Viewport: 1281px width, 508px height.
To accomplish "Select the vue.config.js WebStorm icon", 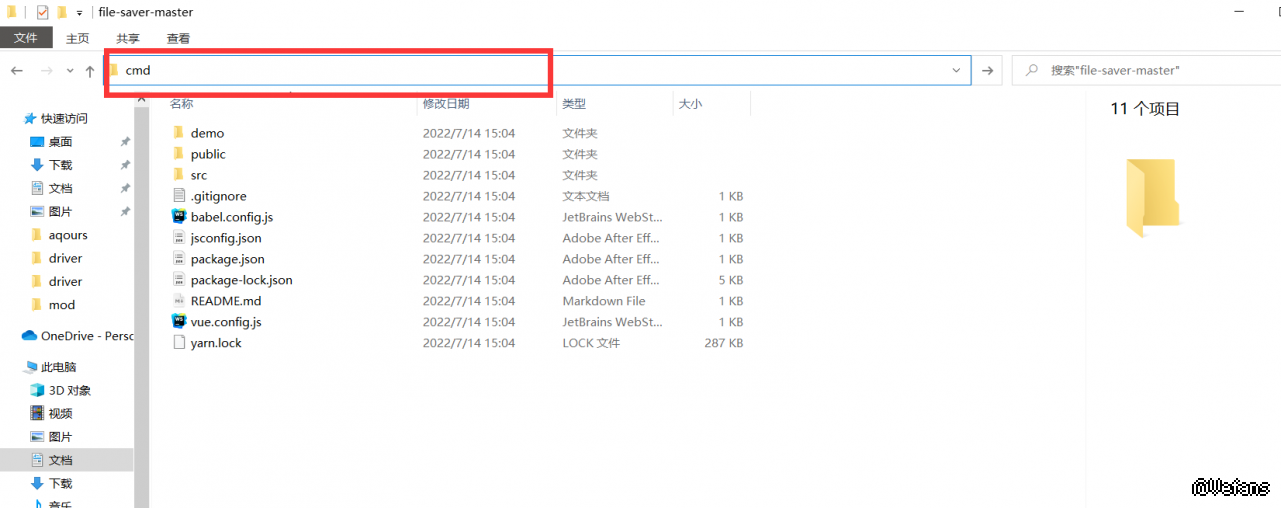I will pos(179,321).
